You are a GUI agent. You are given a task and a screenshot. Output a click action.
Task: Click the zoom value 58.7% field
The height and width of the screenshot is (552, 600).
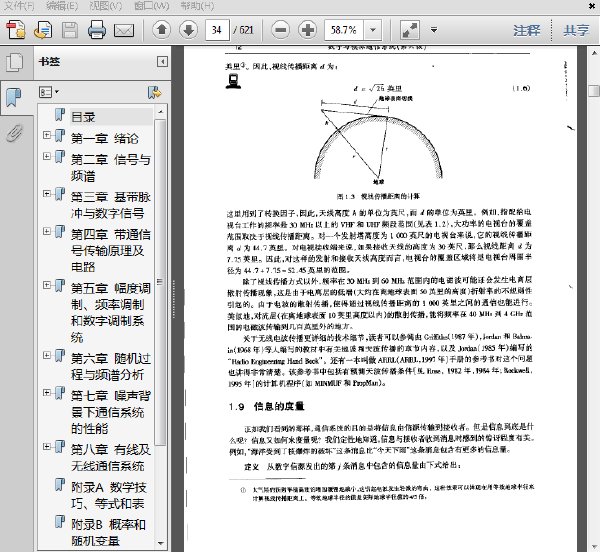[x=344, y=30]
